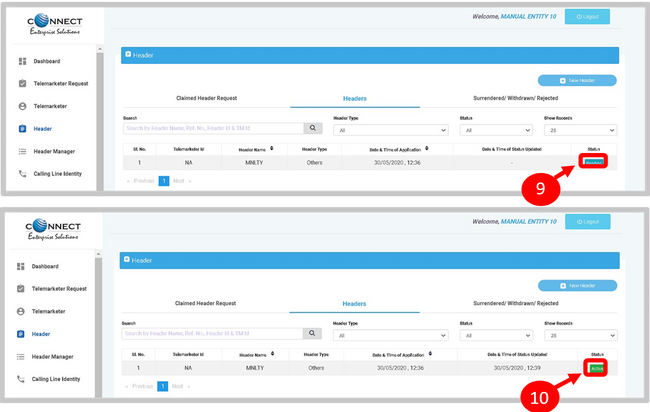Click the search input field in top screenshot
650x412 pixels.
point(213,129)
